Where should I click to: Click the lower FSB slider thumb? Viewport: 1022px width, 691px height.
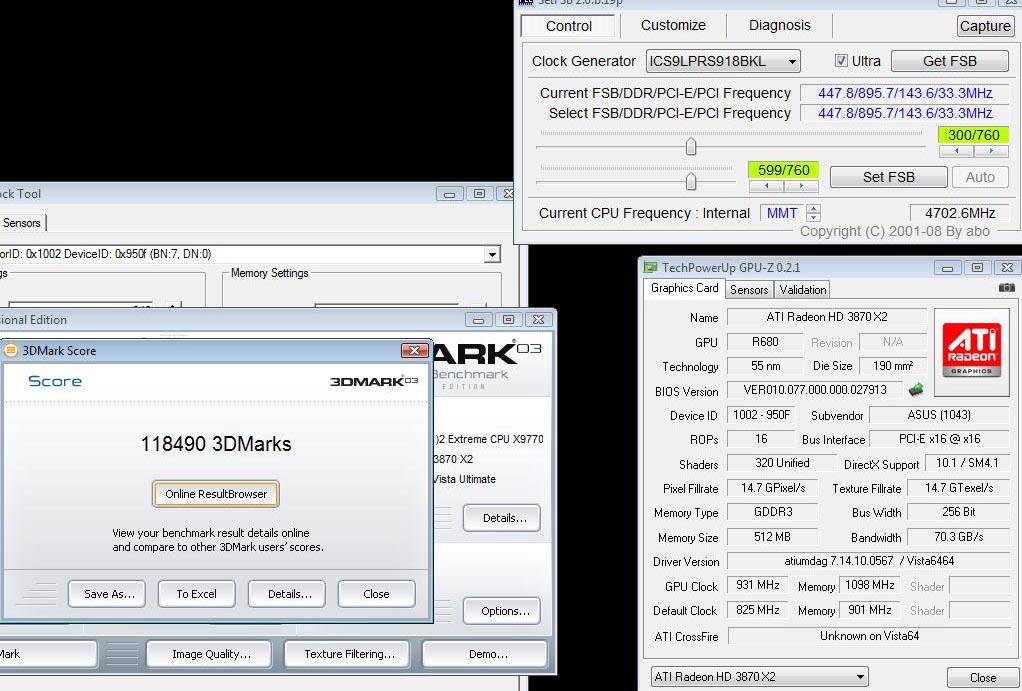(691, 181)
